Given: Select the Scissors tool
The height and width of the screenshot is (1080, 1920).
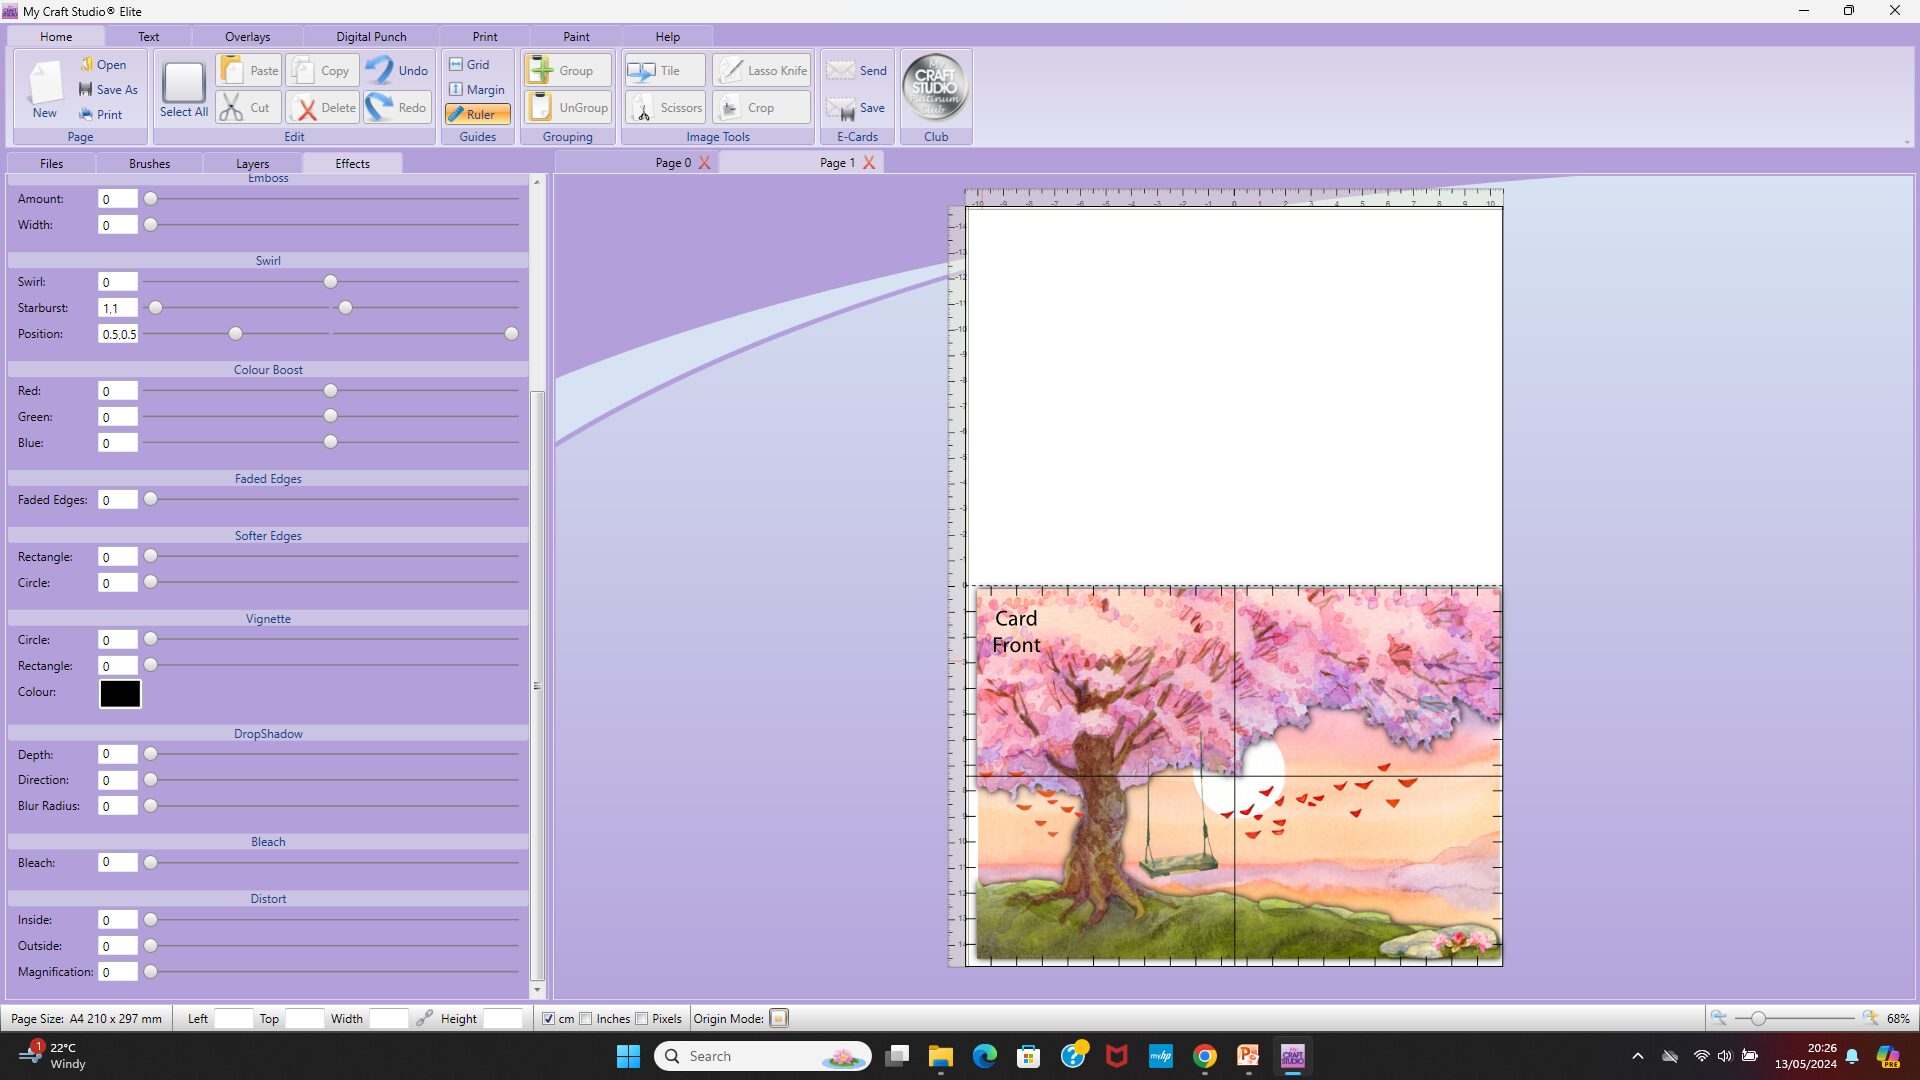Looking at the screenshot, I should pyautogui.click(x=665, y=108).
